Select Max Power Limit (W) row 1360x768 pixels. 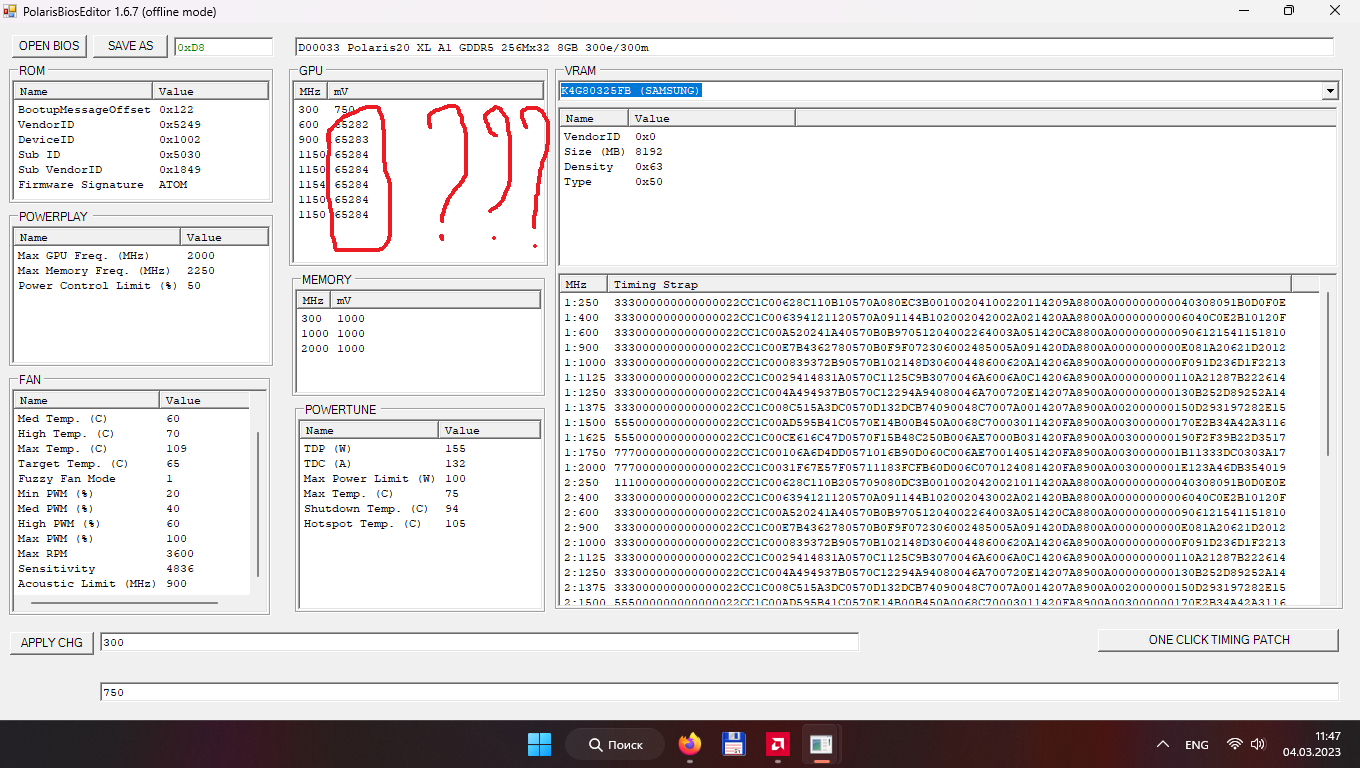tap(420, 479)
